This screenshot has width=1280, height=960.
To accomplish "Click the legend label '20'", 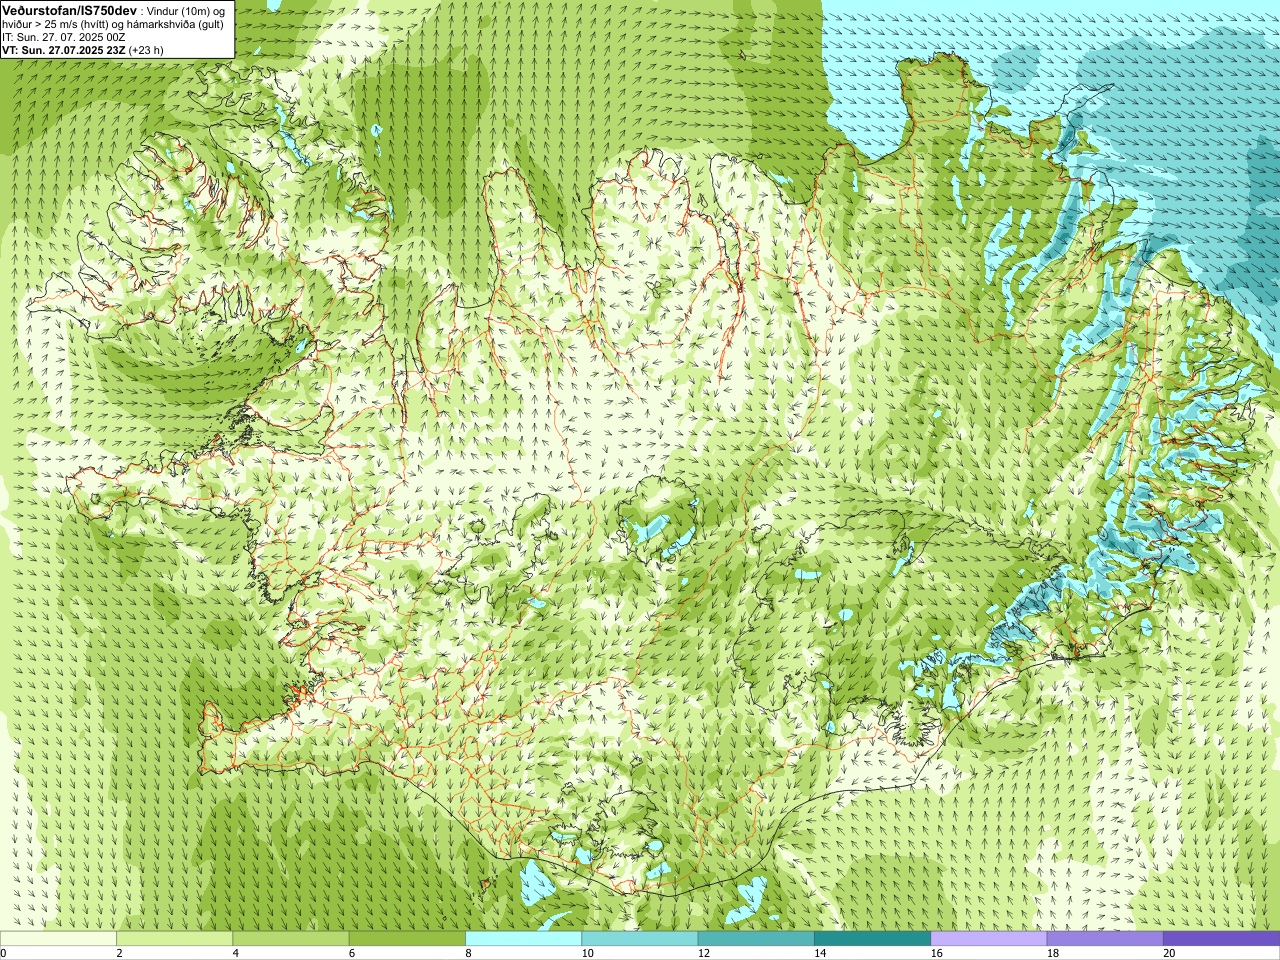I will pyautogui.click(x=1169, y=953).
